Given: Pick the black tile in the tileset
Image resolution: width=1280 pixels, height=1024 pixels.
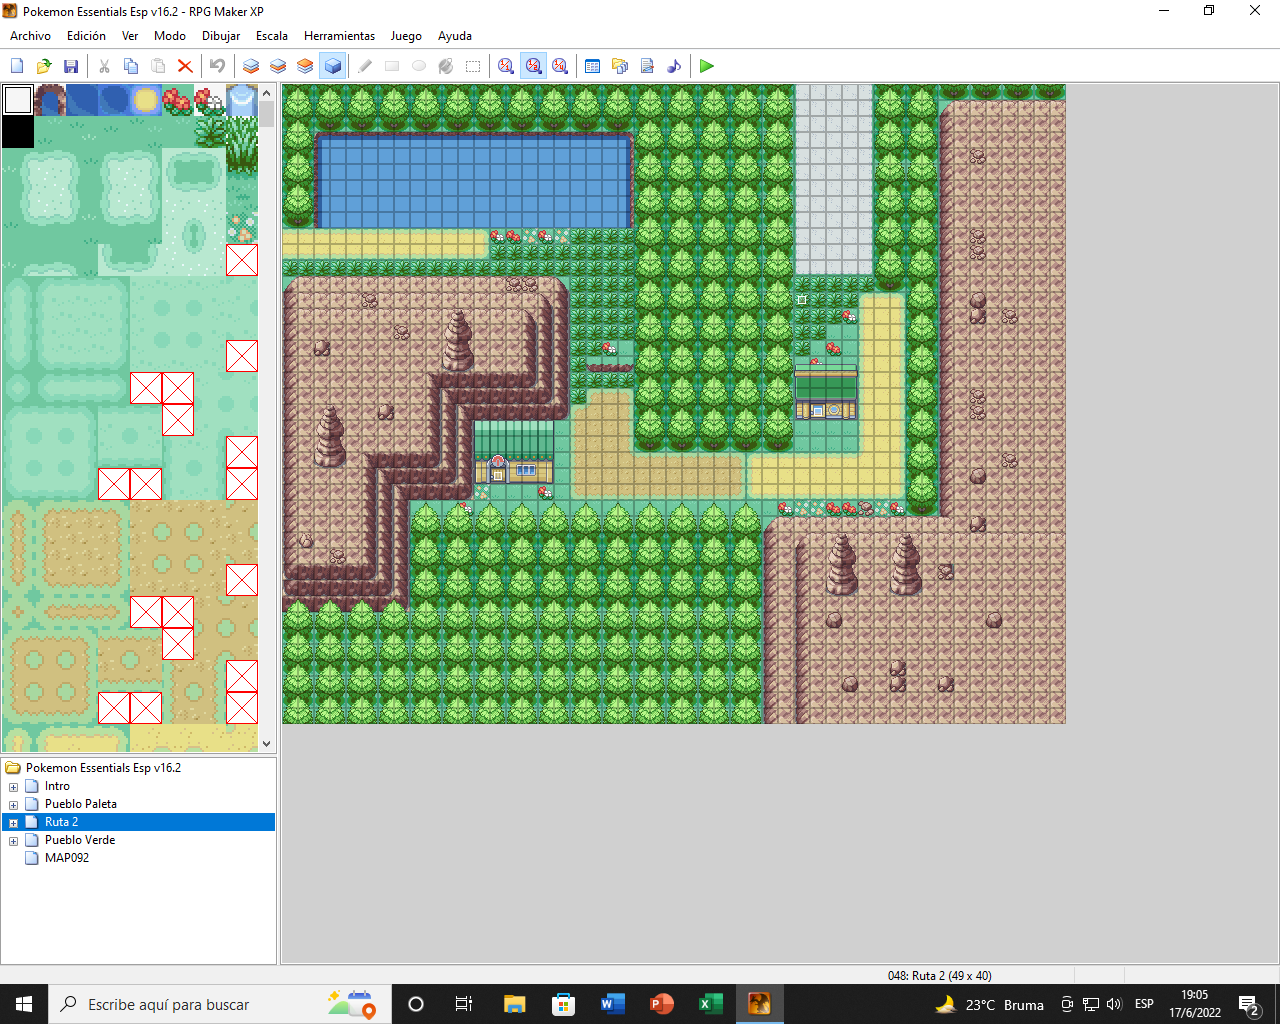Looking at the screenshot, I should click(18, 132).
